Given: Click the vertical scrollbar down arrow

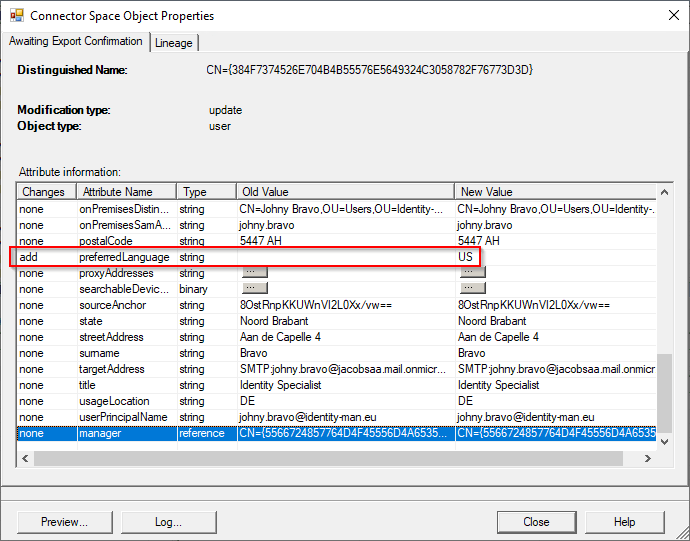Looking at the screenshot, I should tap(664, 440).
